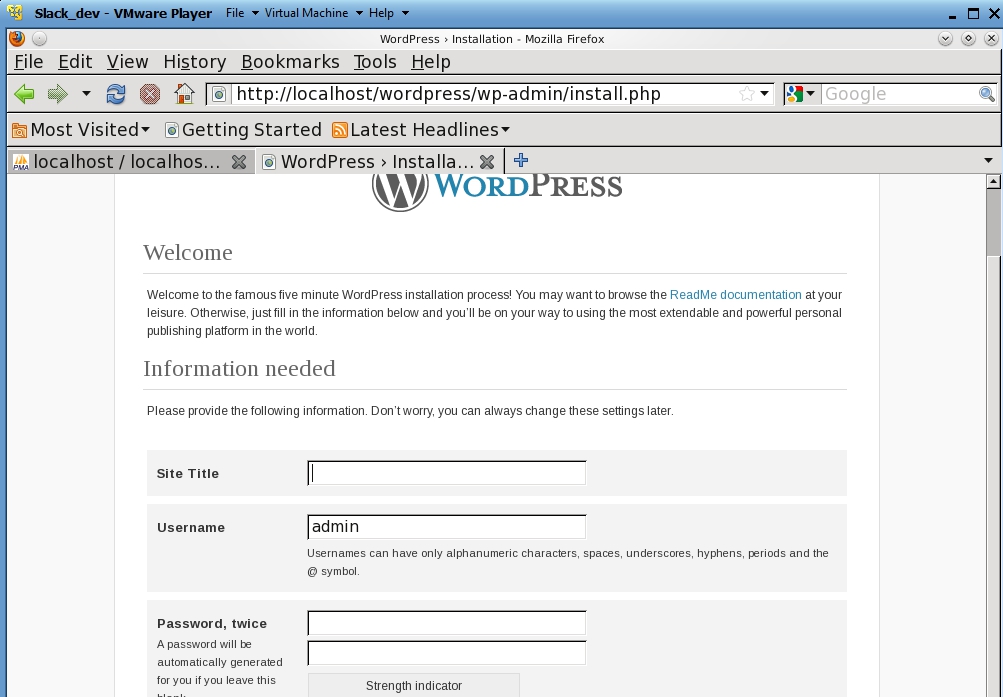Open the VMware Player Help menu
1003x697 pixels.
[388, 13]
